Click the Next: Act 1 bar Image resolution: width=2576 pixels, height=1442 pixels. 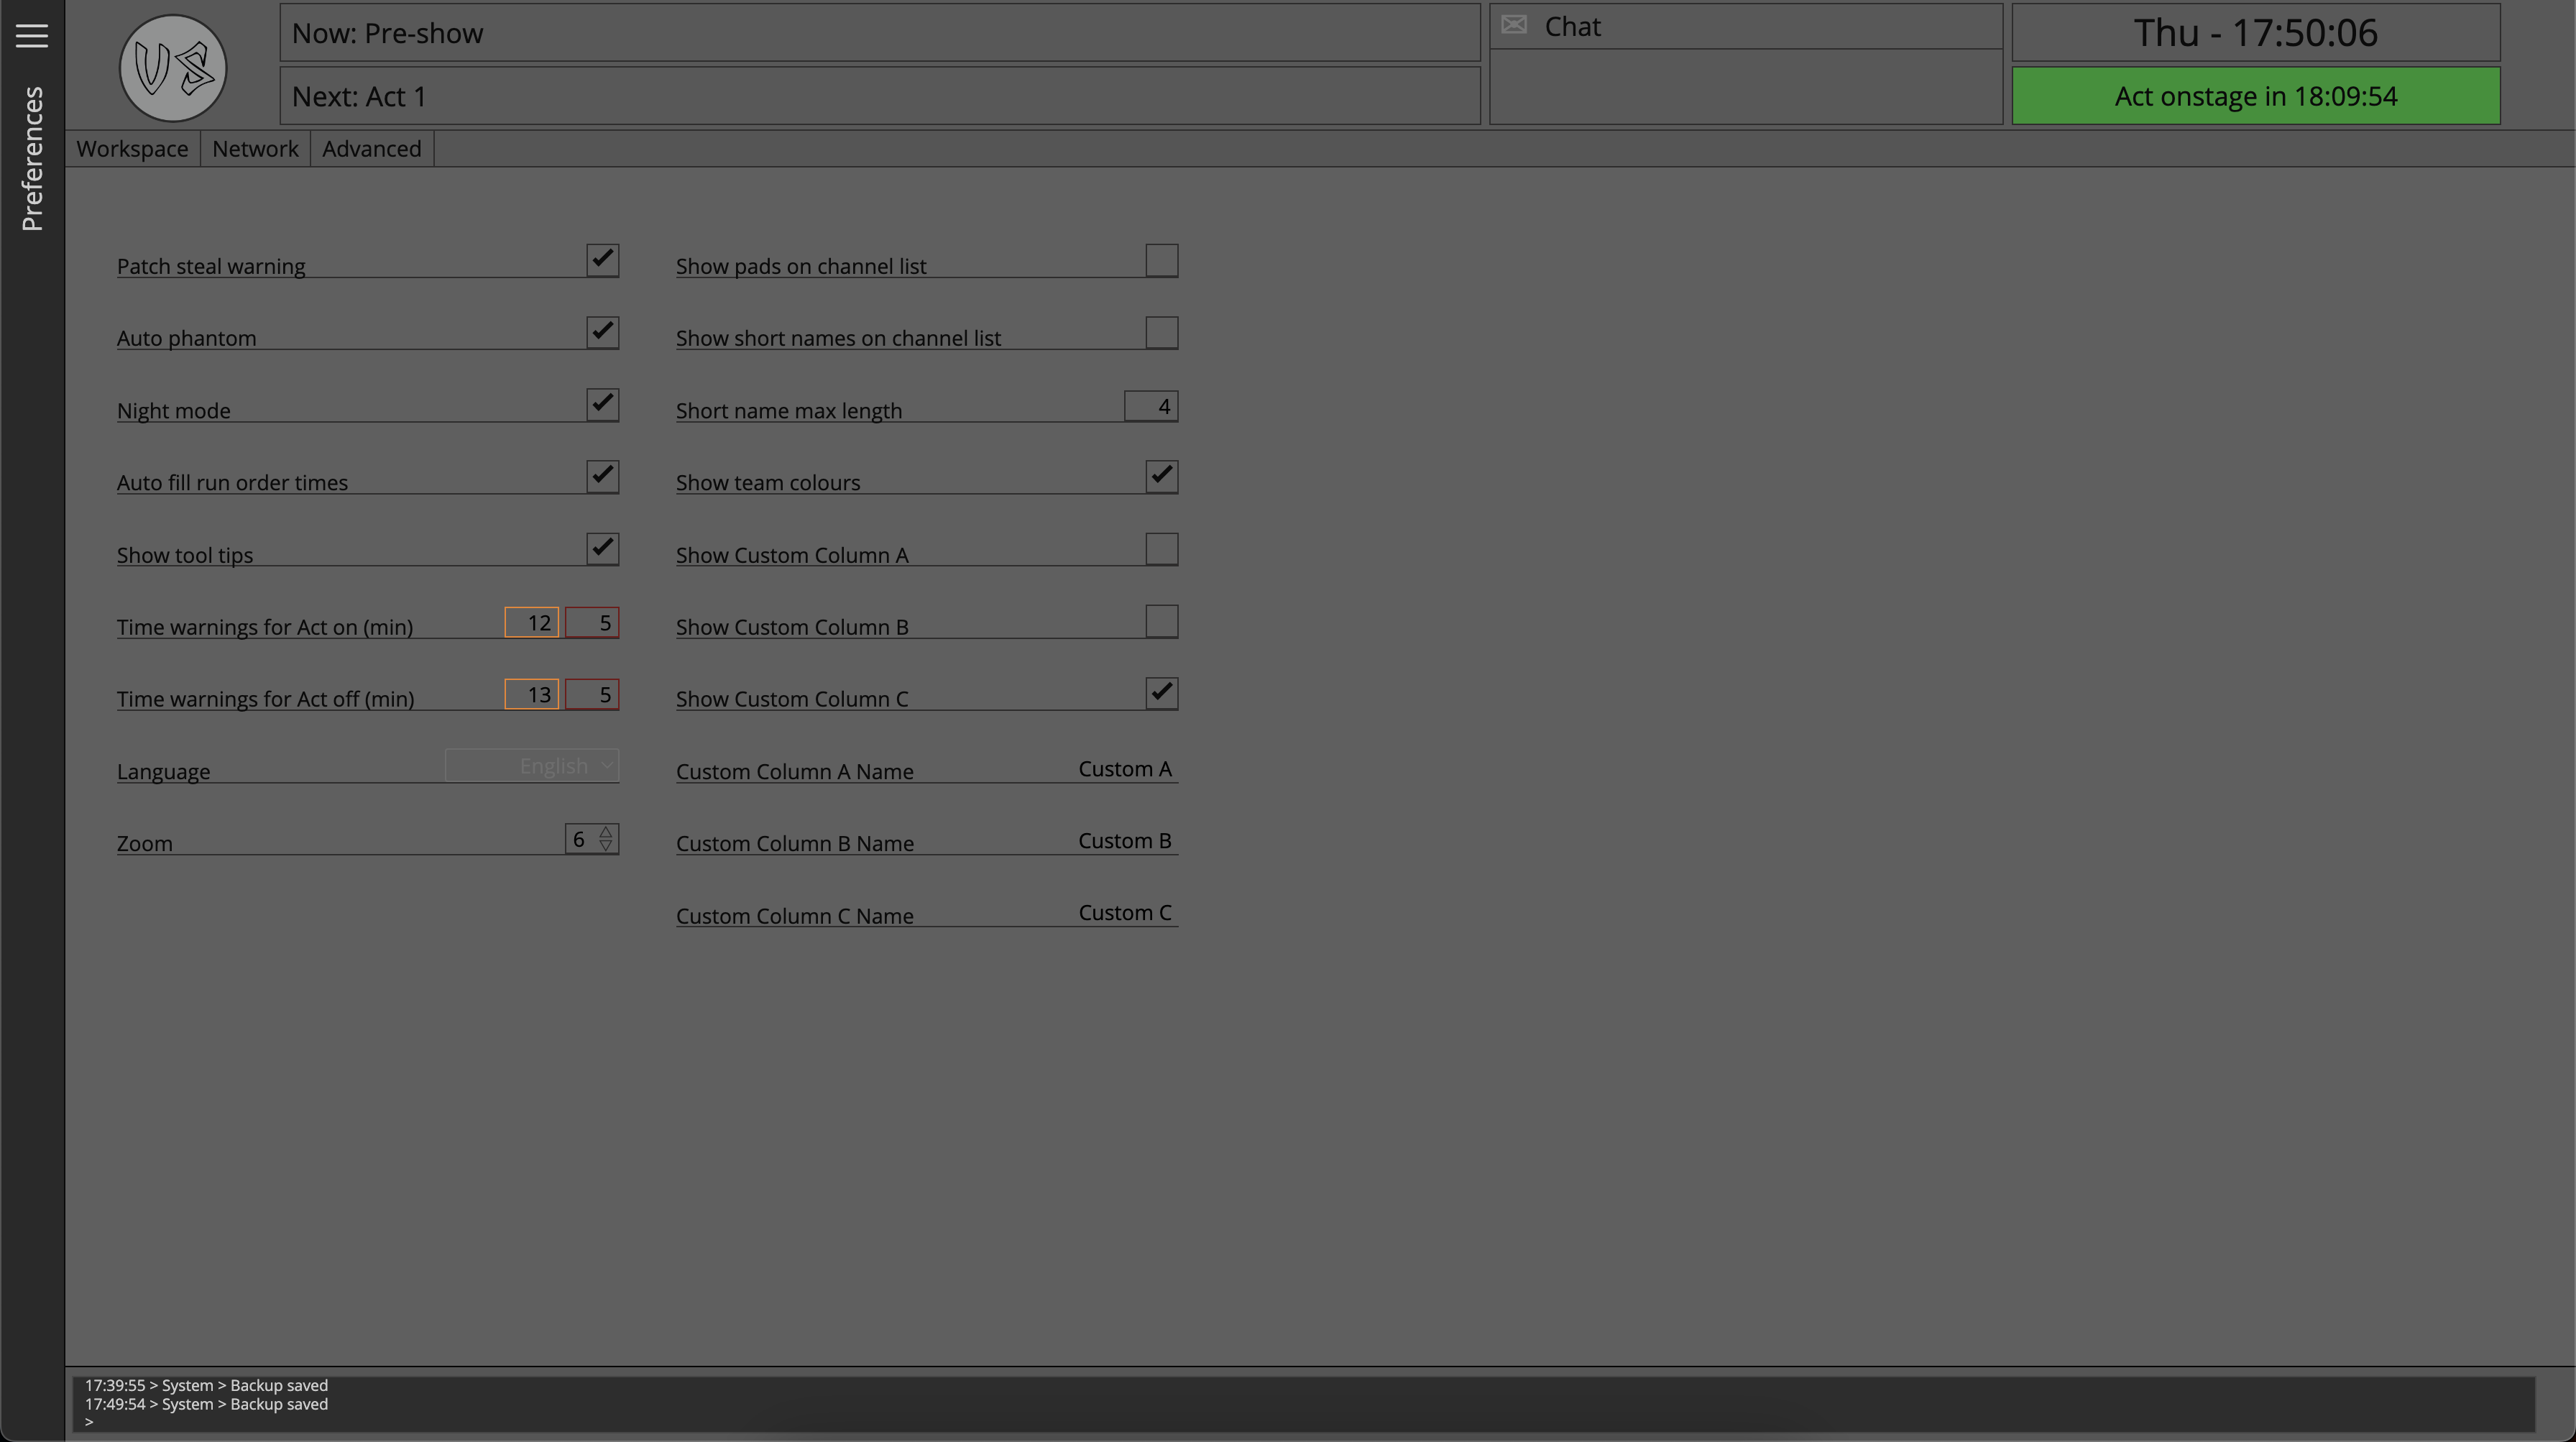(x=880, y=96)
